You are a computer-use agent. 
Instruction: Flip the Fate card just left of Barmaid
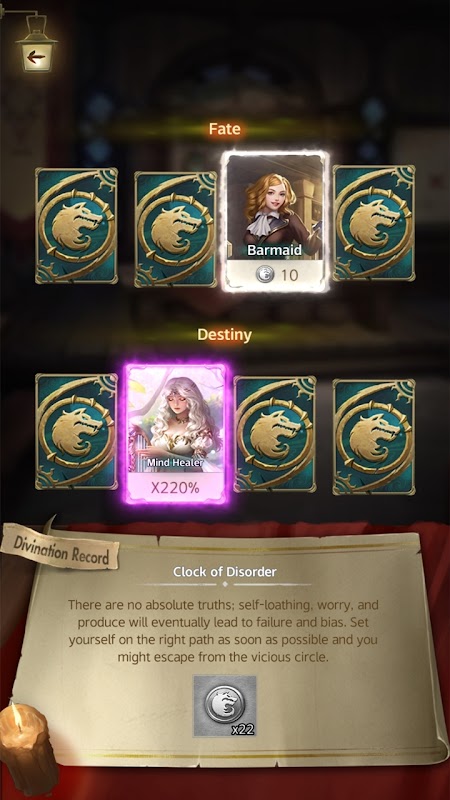point(176,229)
